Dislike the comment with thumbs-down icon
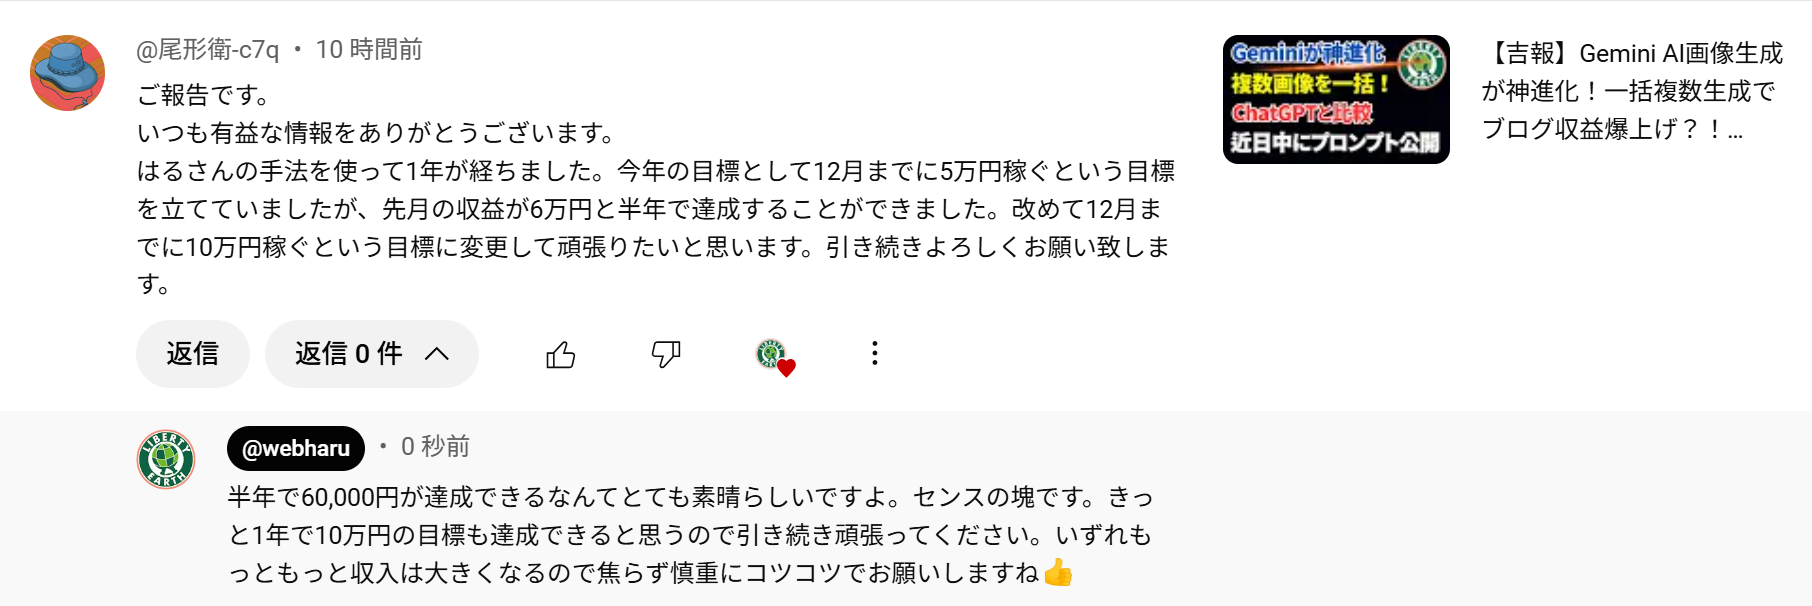Image resolution: width=1812 pixels, height=606 pixels. pos(666,354)
